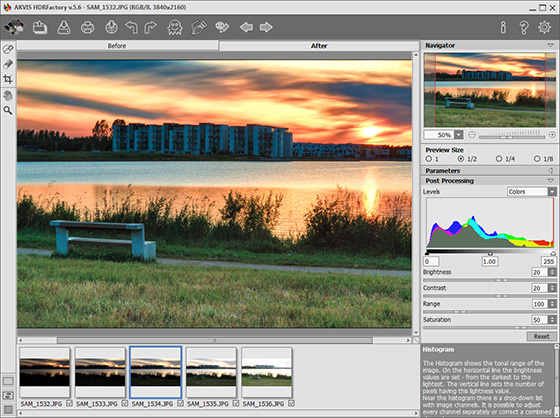Select the SAM_1534.JPG thumbnail
Image resolution: width=560 pixels, height=418 pixels.
click(156, 372)
